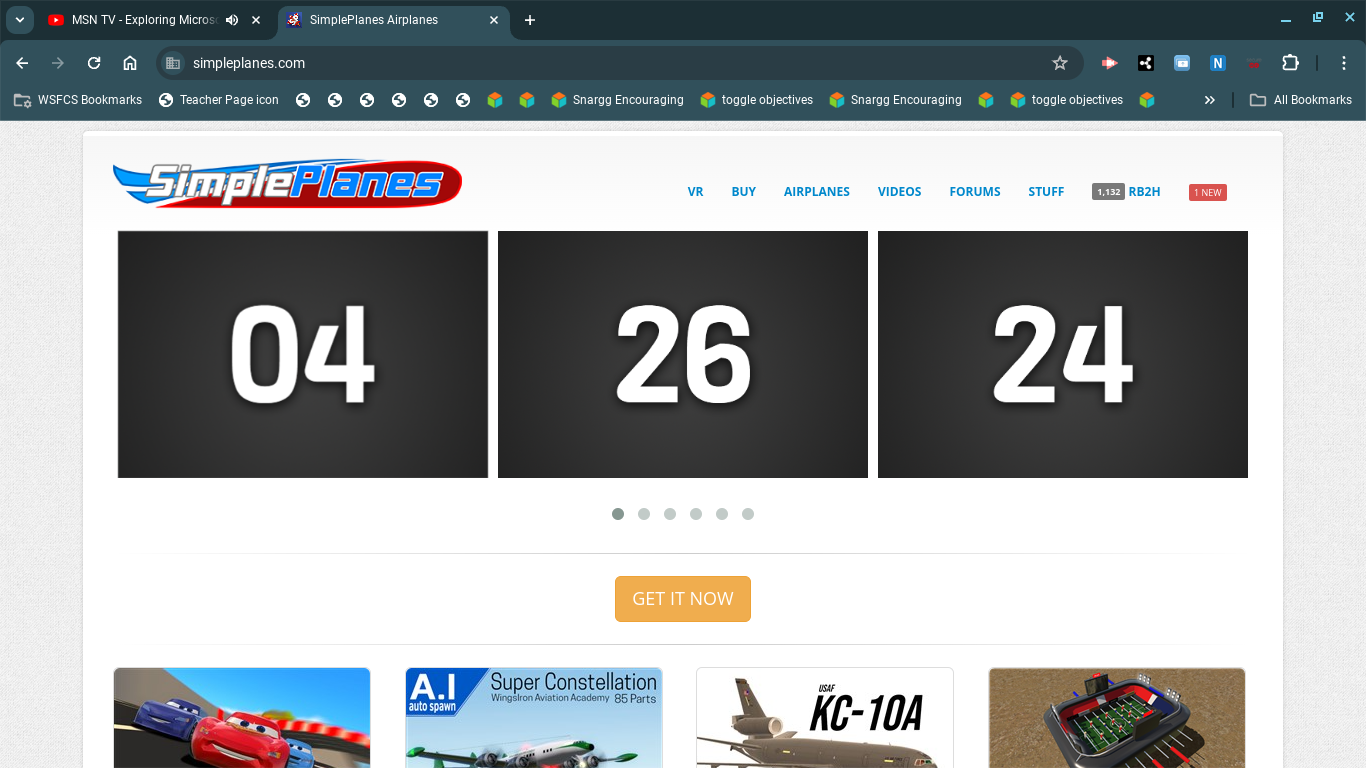This screenshot has width=1366, height=768.
Task: Open the Teacher Page icon bookmark
Action: (219, 100)
